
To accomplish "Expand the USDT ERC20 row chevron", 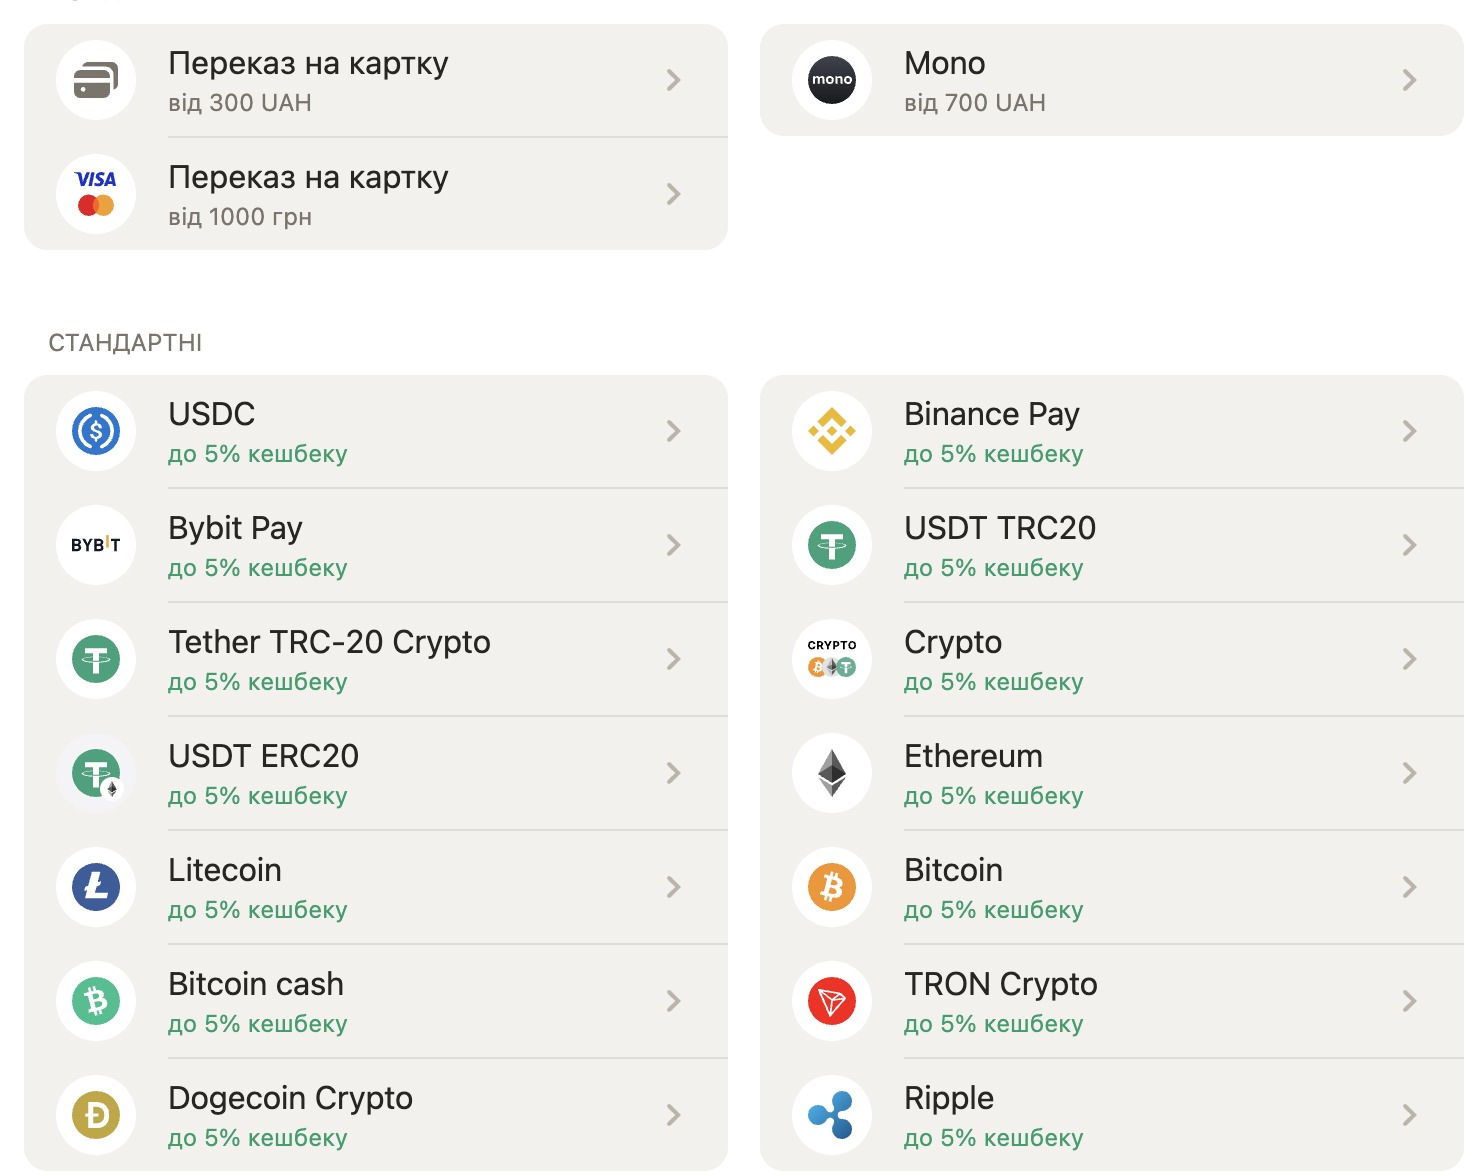I will click(674, 773).
